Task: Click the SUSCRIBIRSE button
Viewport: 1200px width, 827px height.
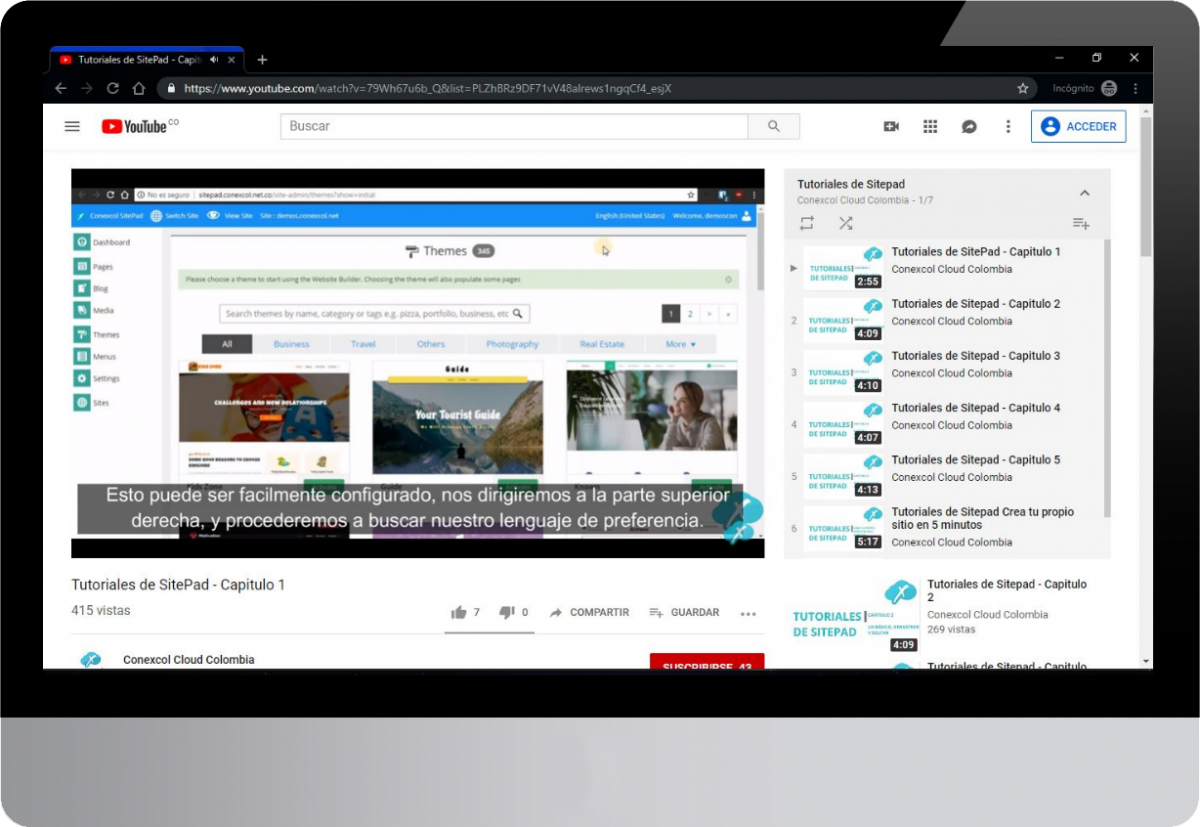Action: click(706, 664)
